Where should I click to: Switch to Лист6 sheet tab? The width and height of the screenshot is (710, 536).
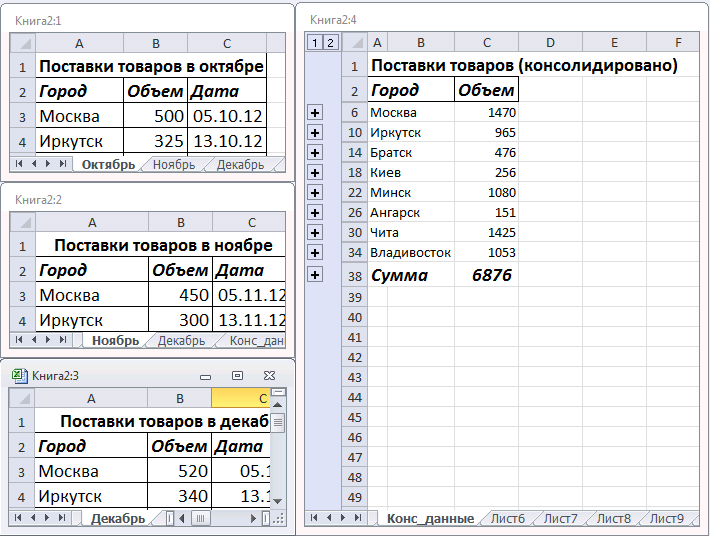pos(508,518)
